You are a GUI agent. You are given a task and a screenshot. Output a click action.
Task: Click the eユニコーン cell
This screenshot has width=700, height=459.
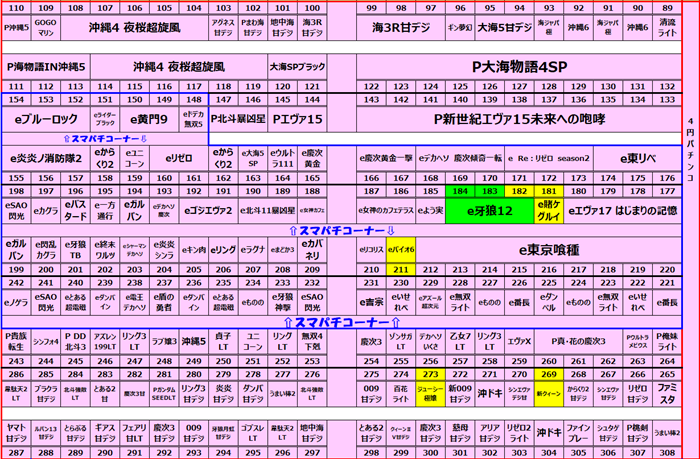point(134,159)
